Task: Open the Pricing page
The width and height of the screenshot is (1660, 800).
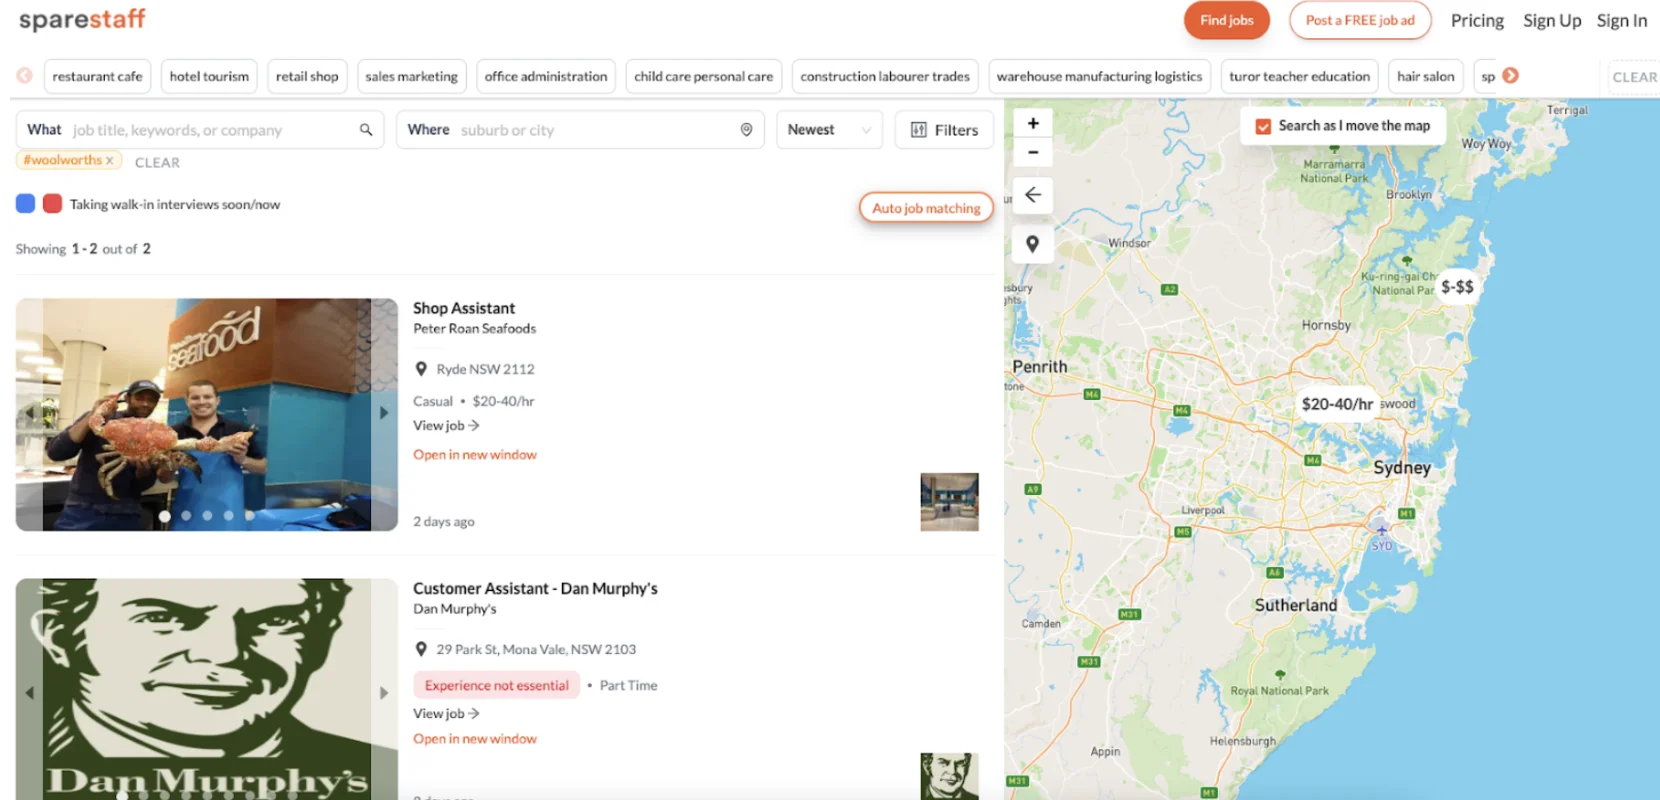Action: 1477,20
